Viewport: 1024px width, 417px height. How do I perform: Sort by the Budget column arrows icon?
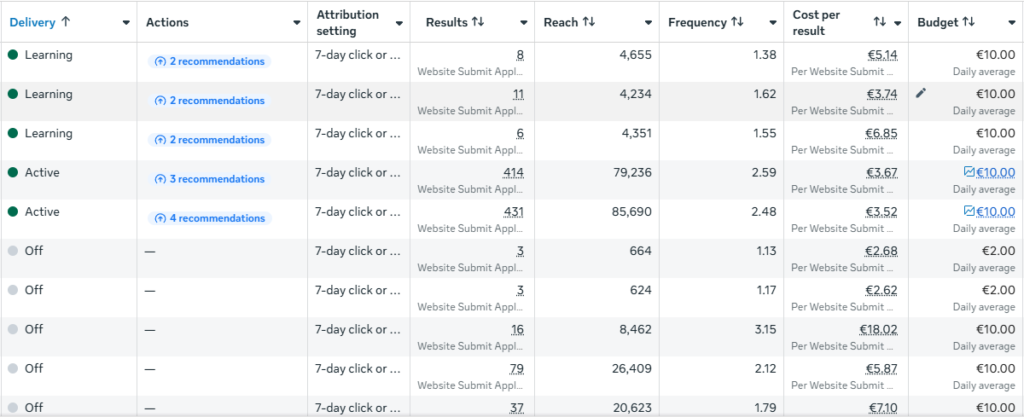pyautogui.click(x=968, y=22)
